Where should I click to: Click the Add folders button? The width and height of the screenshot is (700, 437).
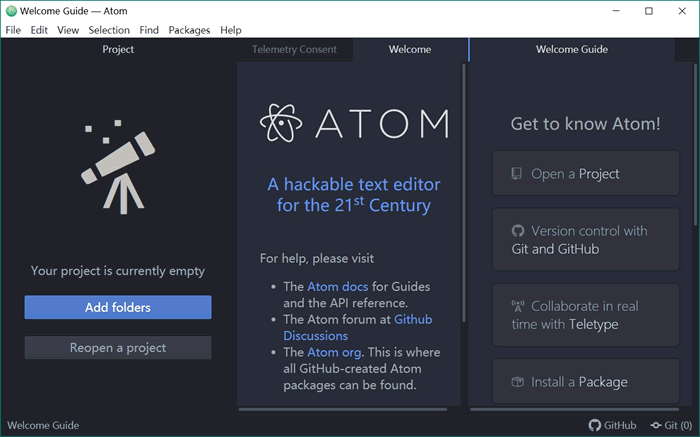pos(118,307)
